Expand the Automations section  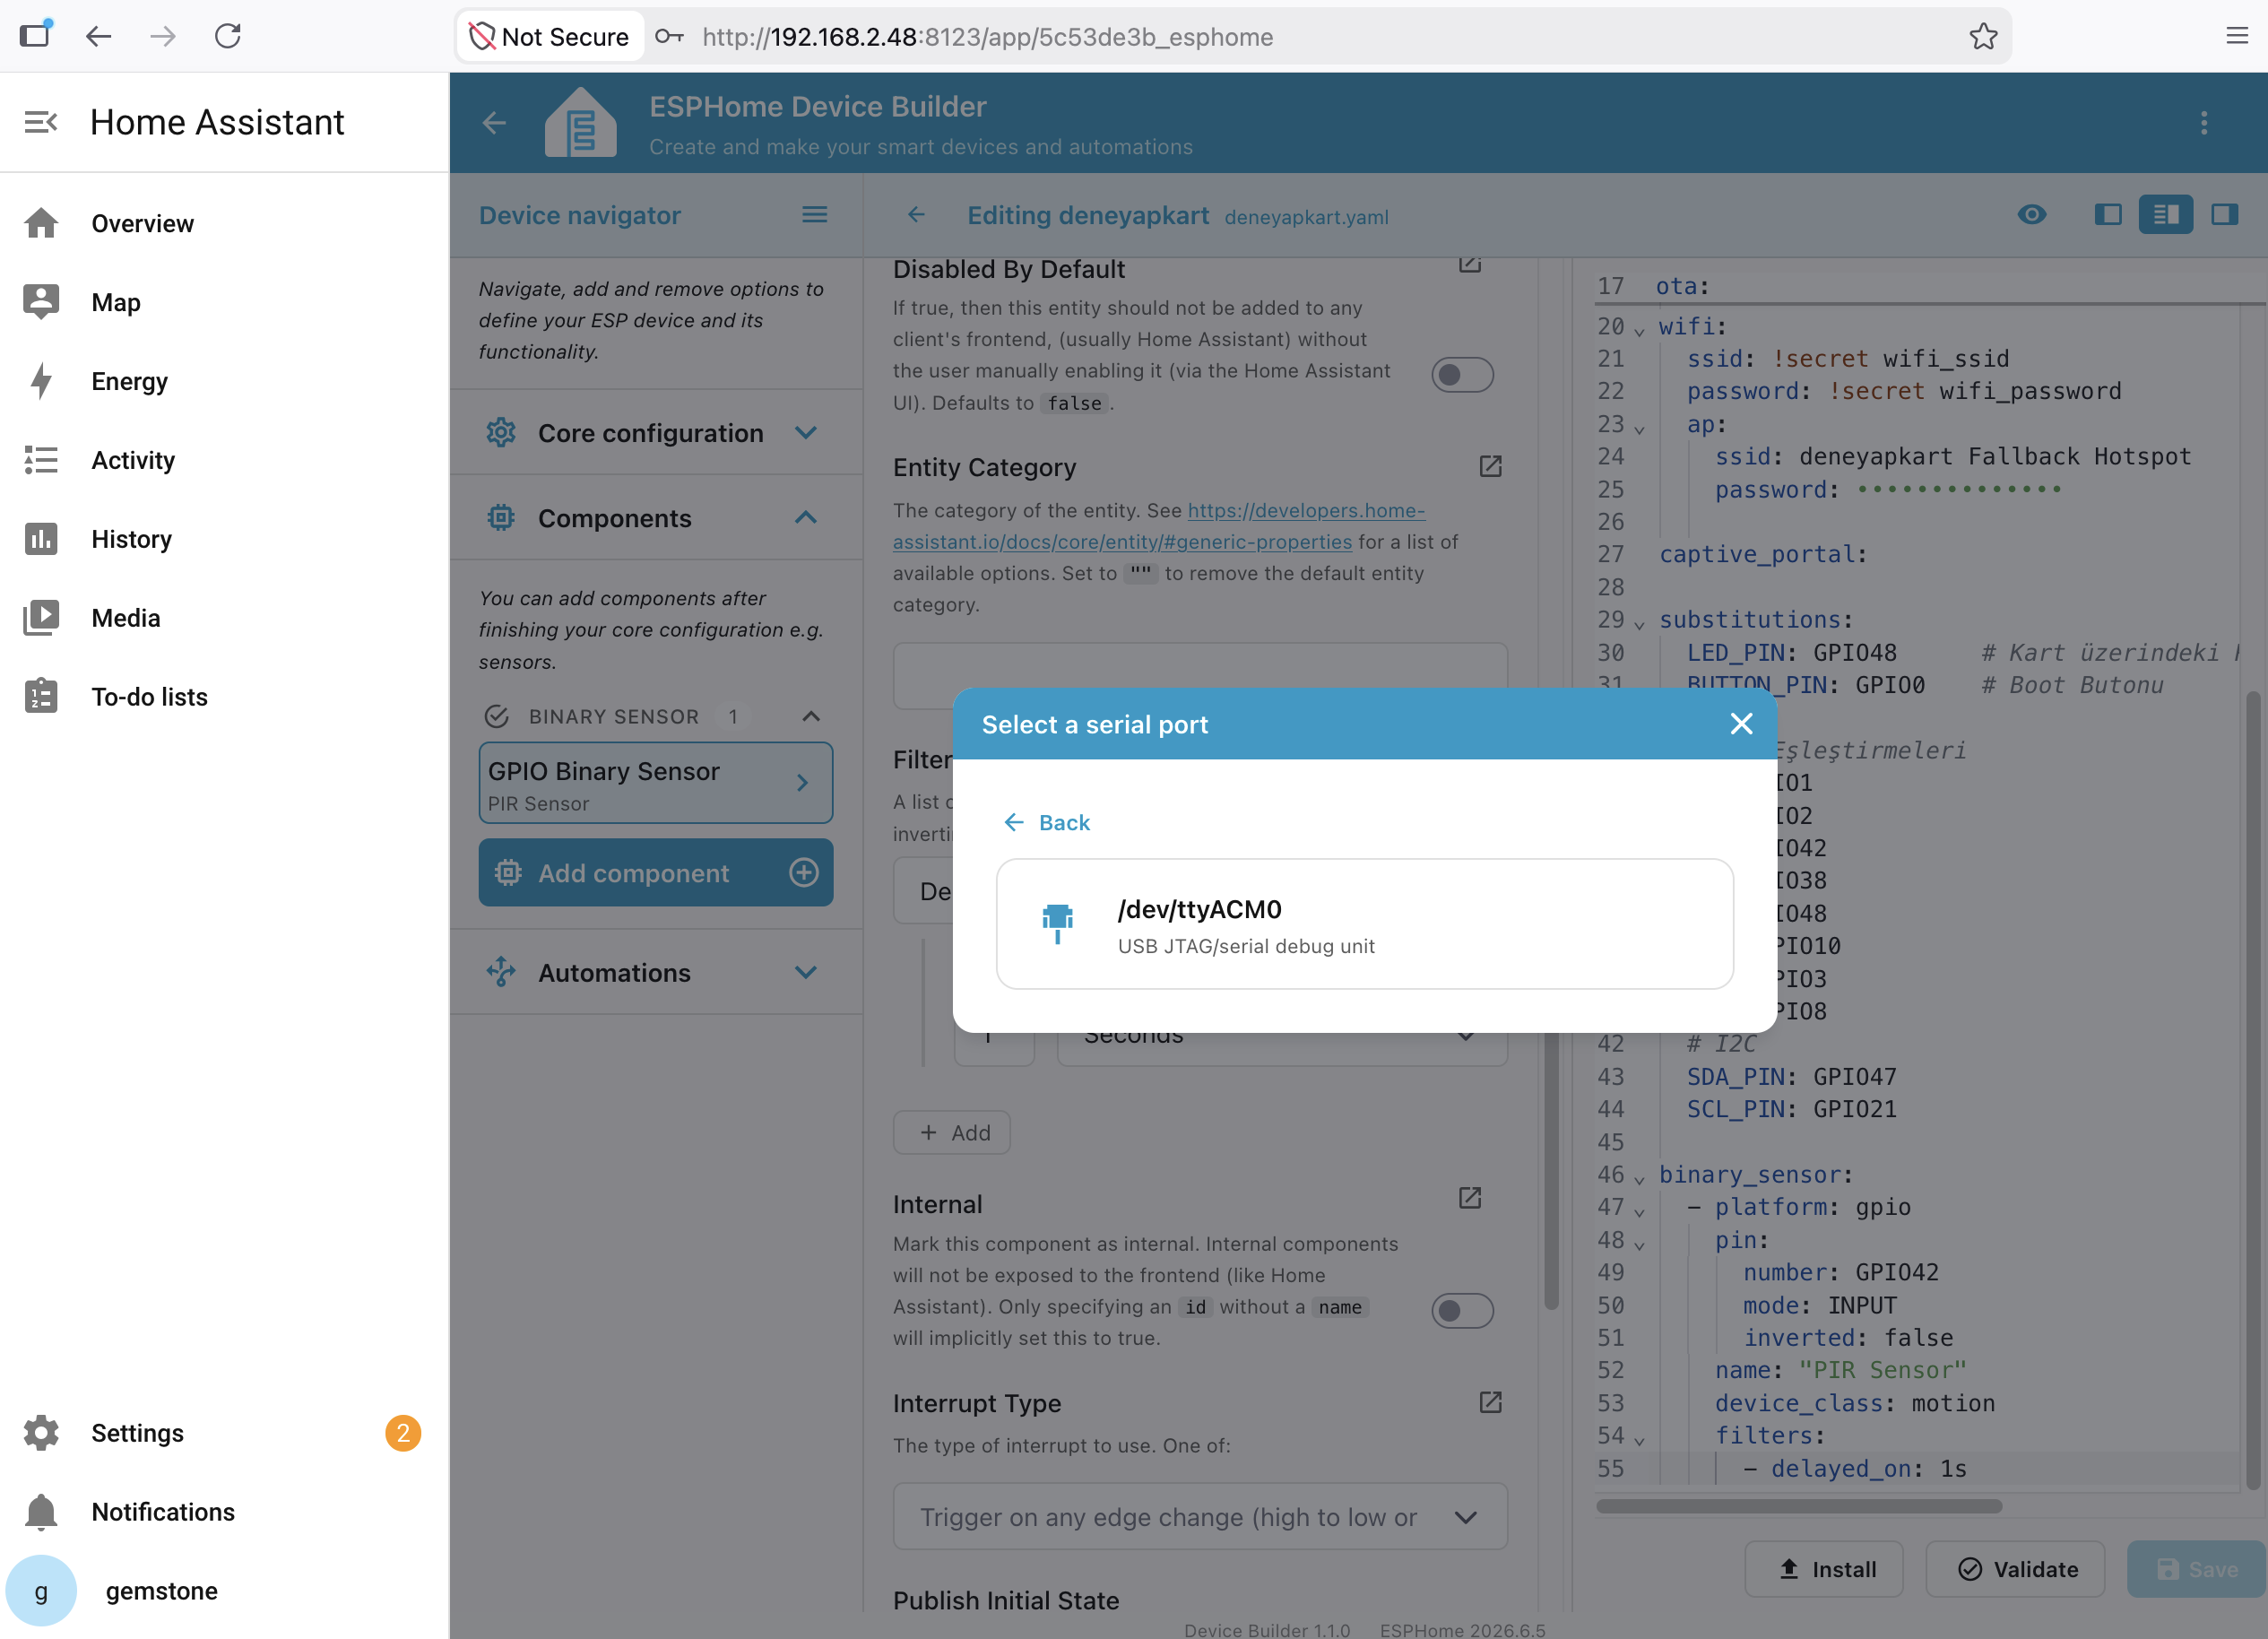click(656, 973)
